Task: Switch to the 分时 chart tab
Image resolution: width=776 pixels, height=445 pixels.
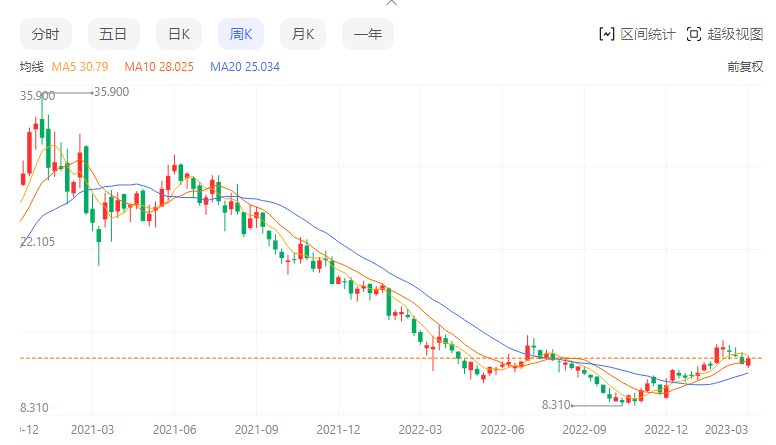Action: pyautogui.click(x=46, y=34)
